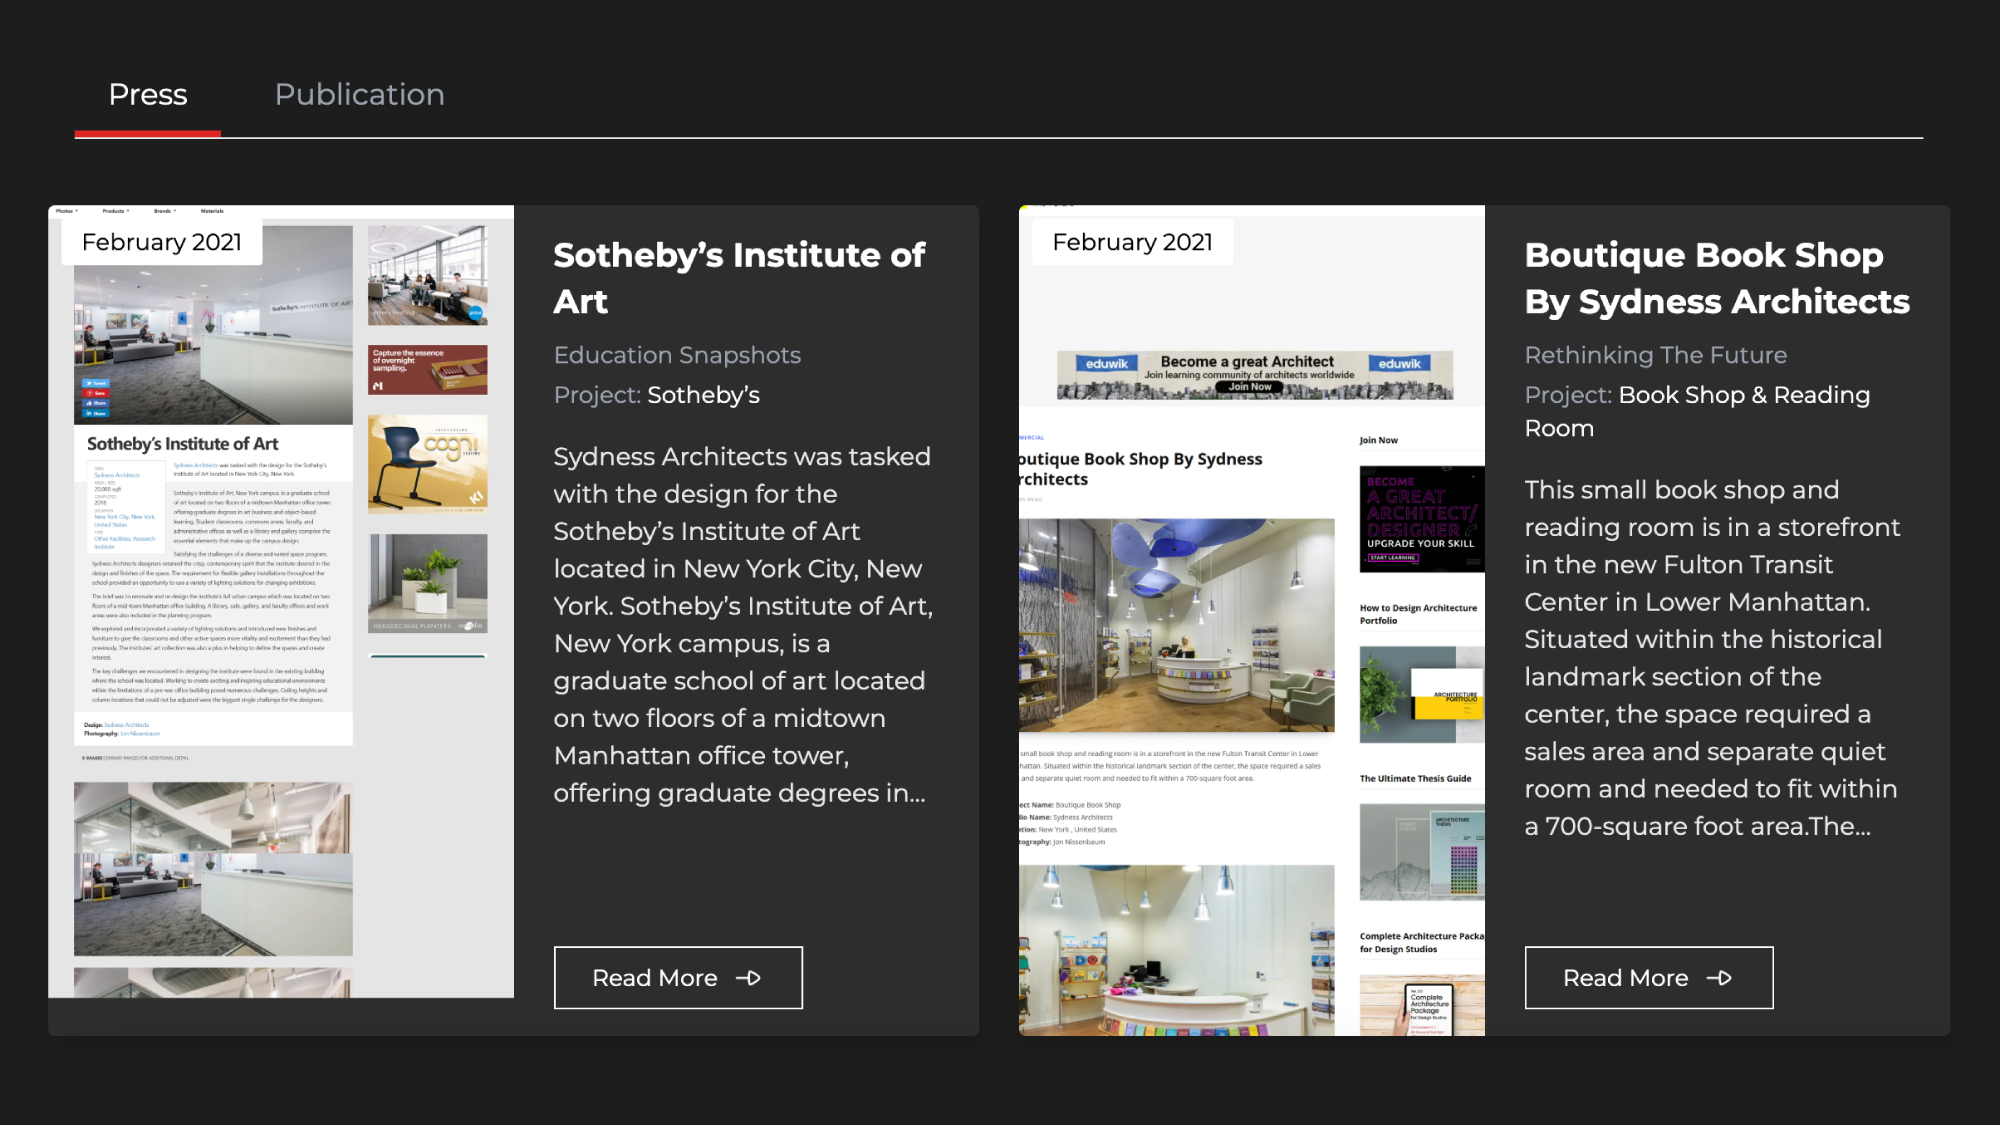Click Read More for Sotheby's Institute of Art
2000x1125 pixels.
[678, 978]
